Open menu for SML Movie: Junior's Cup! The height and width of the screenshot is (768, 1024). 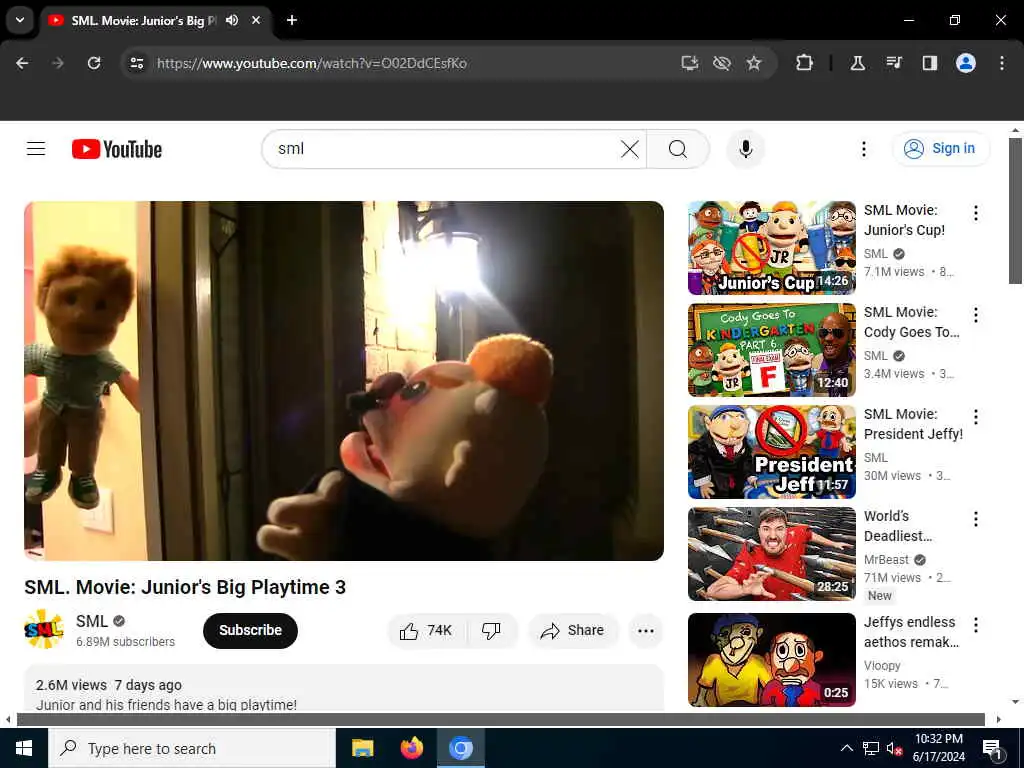point(976,213)
